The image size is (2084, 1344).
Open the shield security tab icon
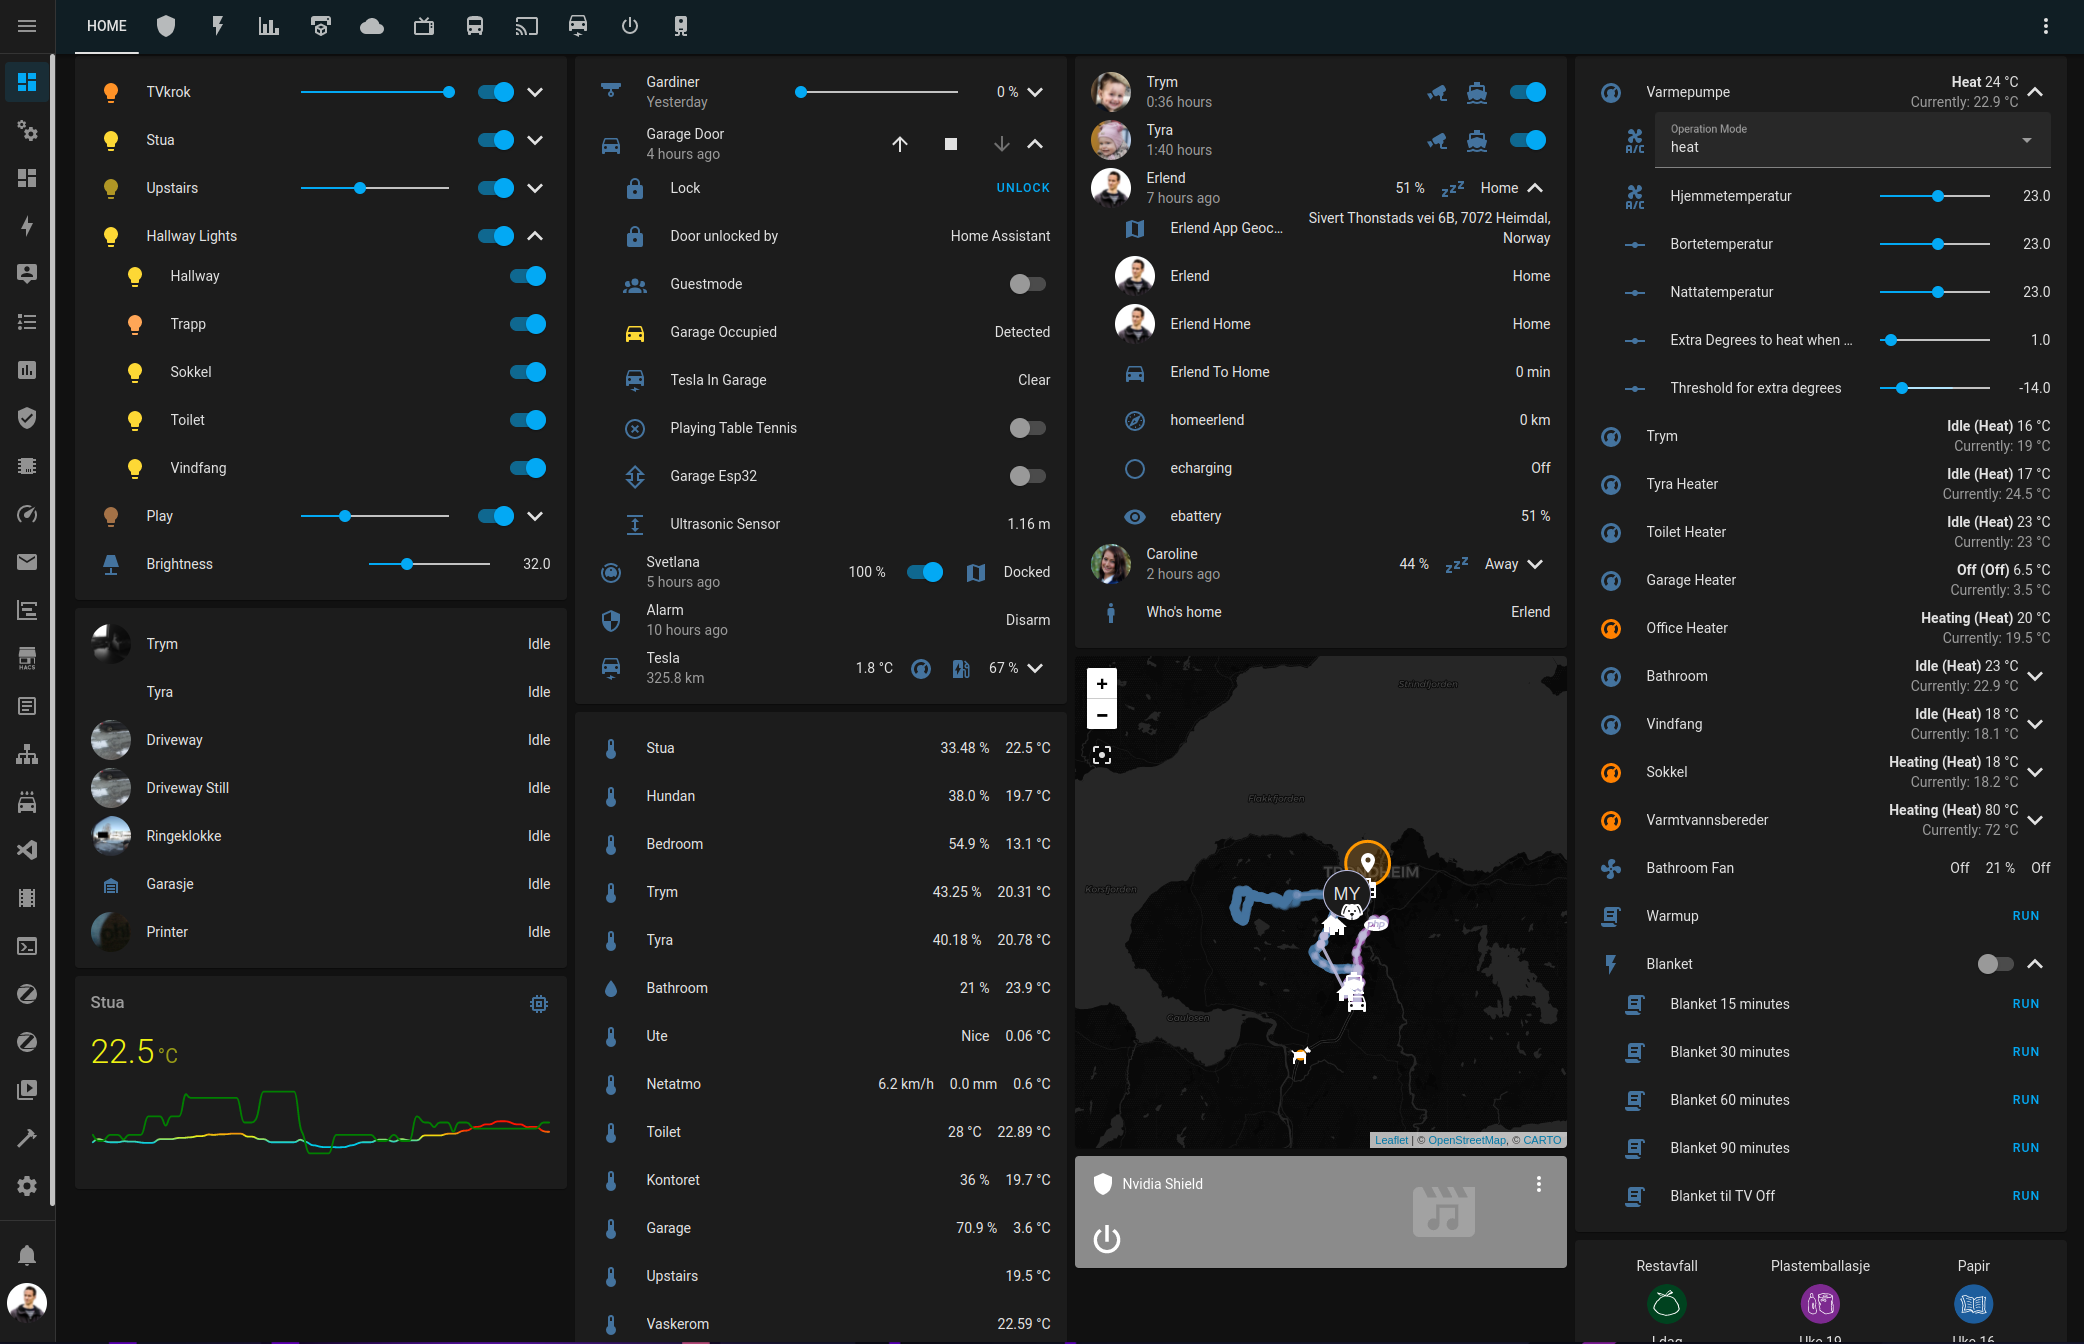pos(166,26)
